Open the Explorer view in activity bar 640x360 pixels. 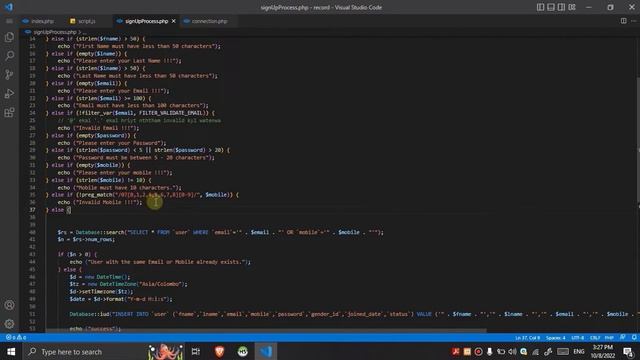coord(9,37)
